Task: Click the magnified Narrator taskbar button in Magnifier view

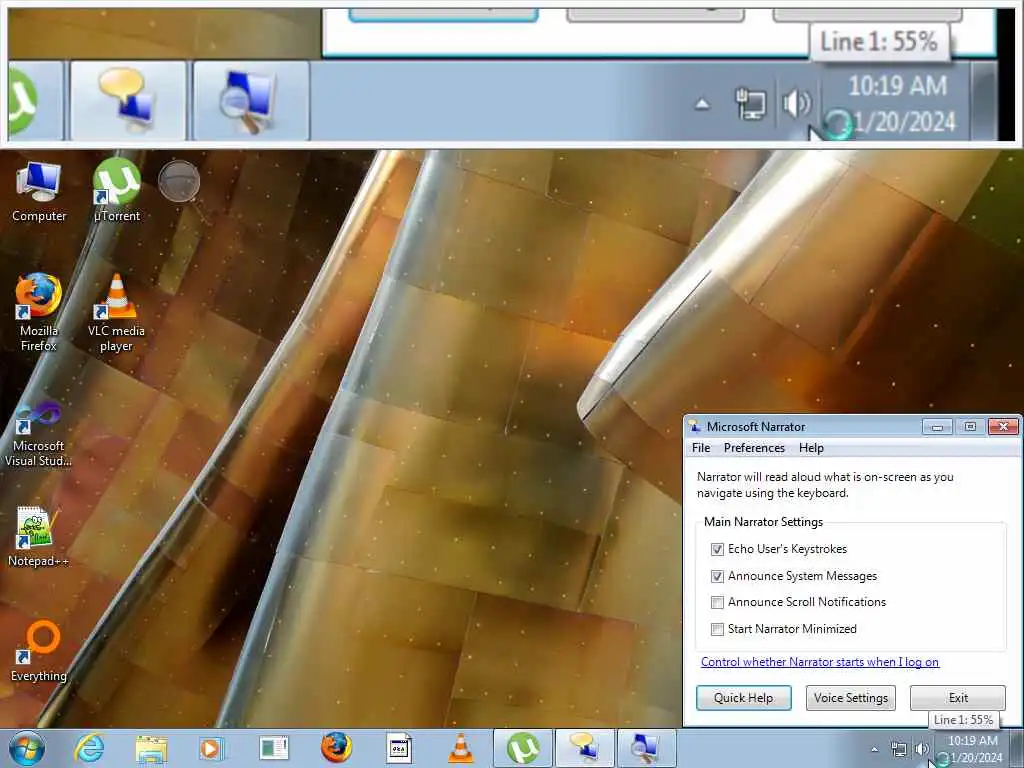Action: [x=128, y=100]
